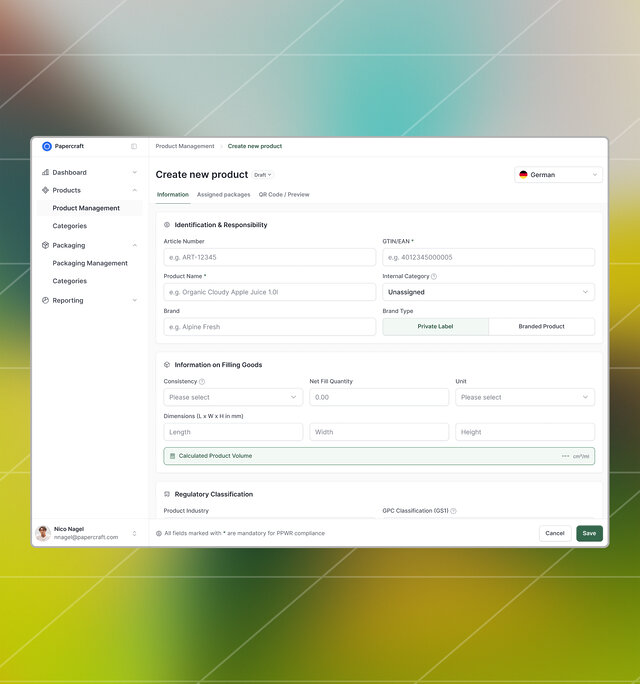Open the German language selector

[558, 175]
